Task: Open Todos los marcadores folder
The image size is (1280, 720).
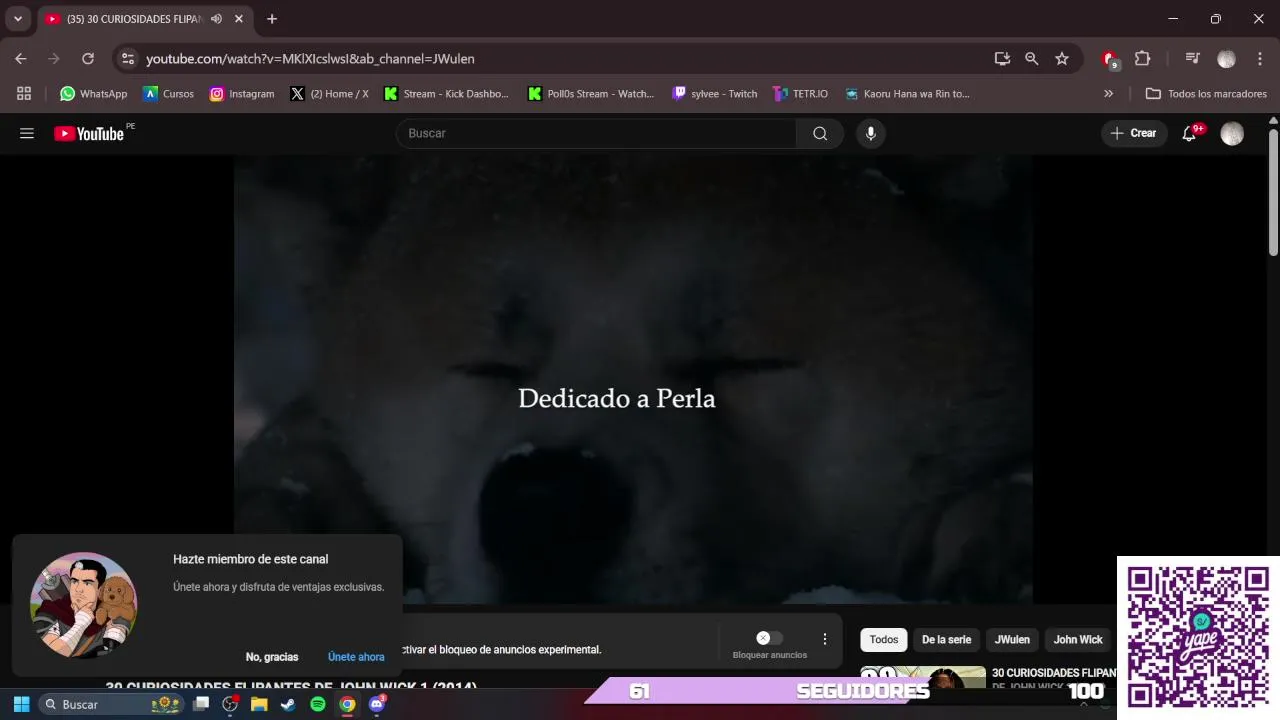Action: [1206, 94]
